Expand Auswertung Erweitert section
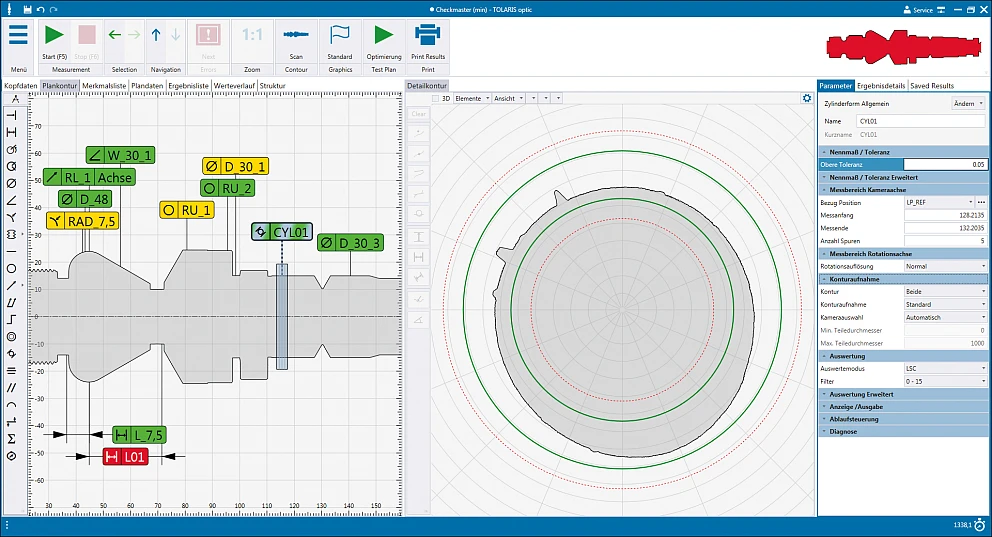 [x=903, y=394]
